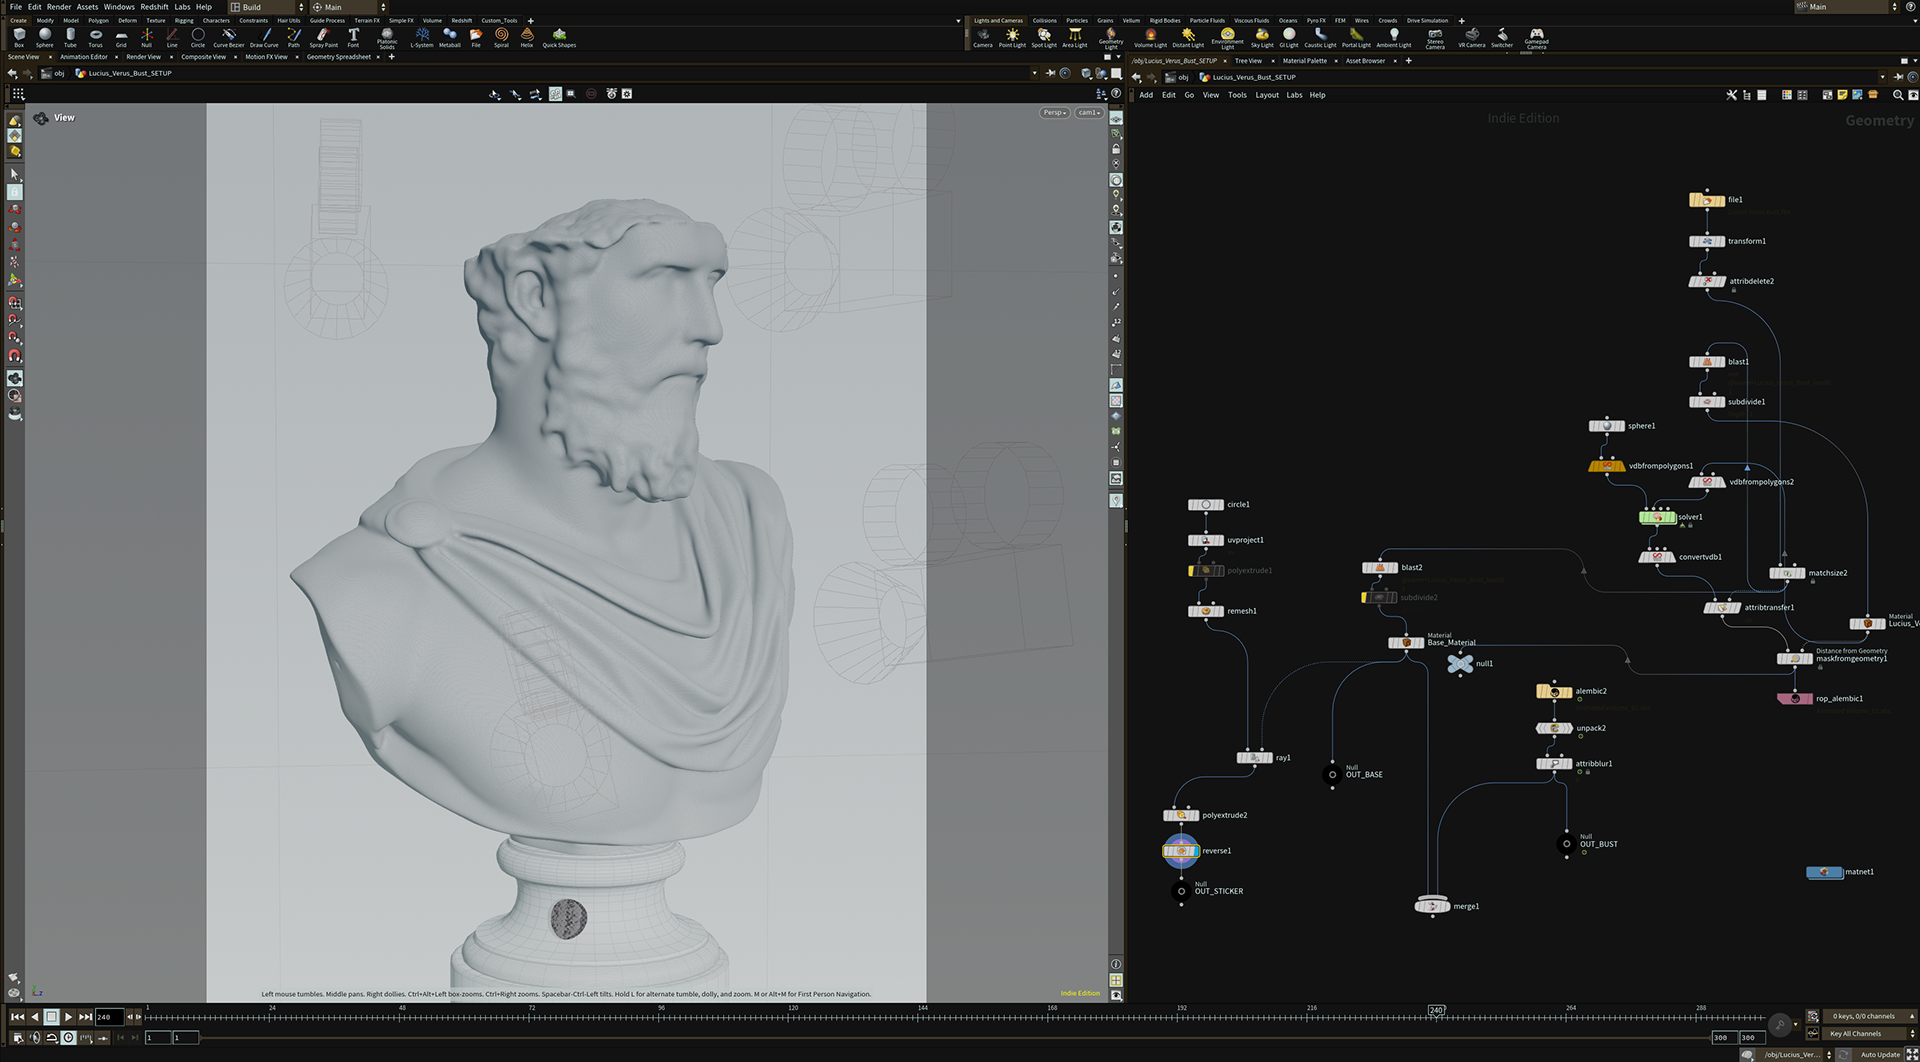The height and width of the screenshot is (1062, 1920).
Task: Open the Main take dropdown at top right
Action: coord(1846,7)
